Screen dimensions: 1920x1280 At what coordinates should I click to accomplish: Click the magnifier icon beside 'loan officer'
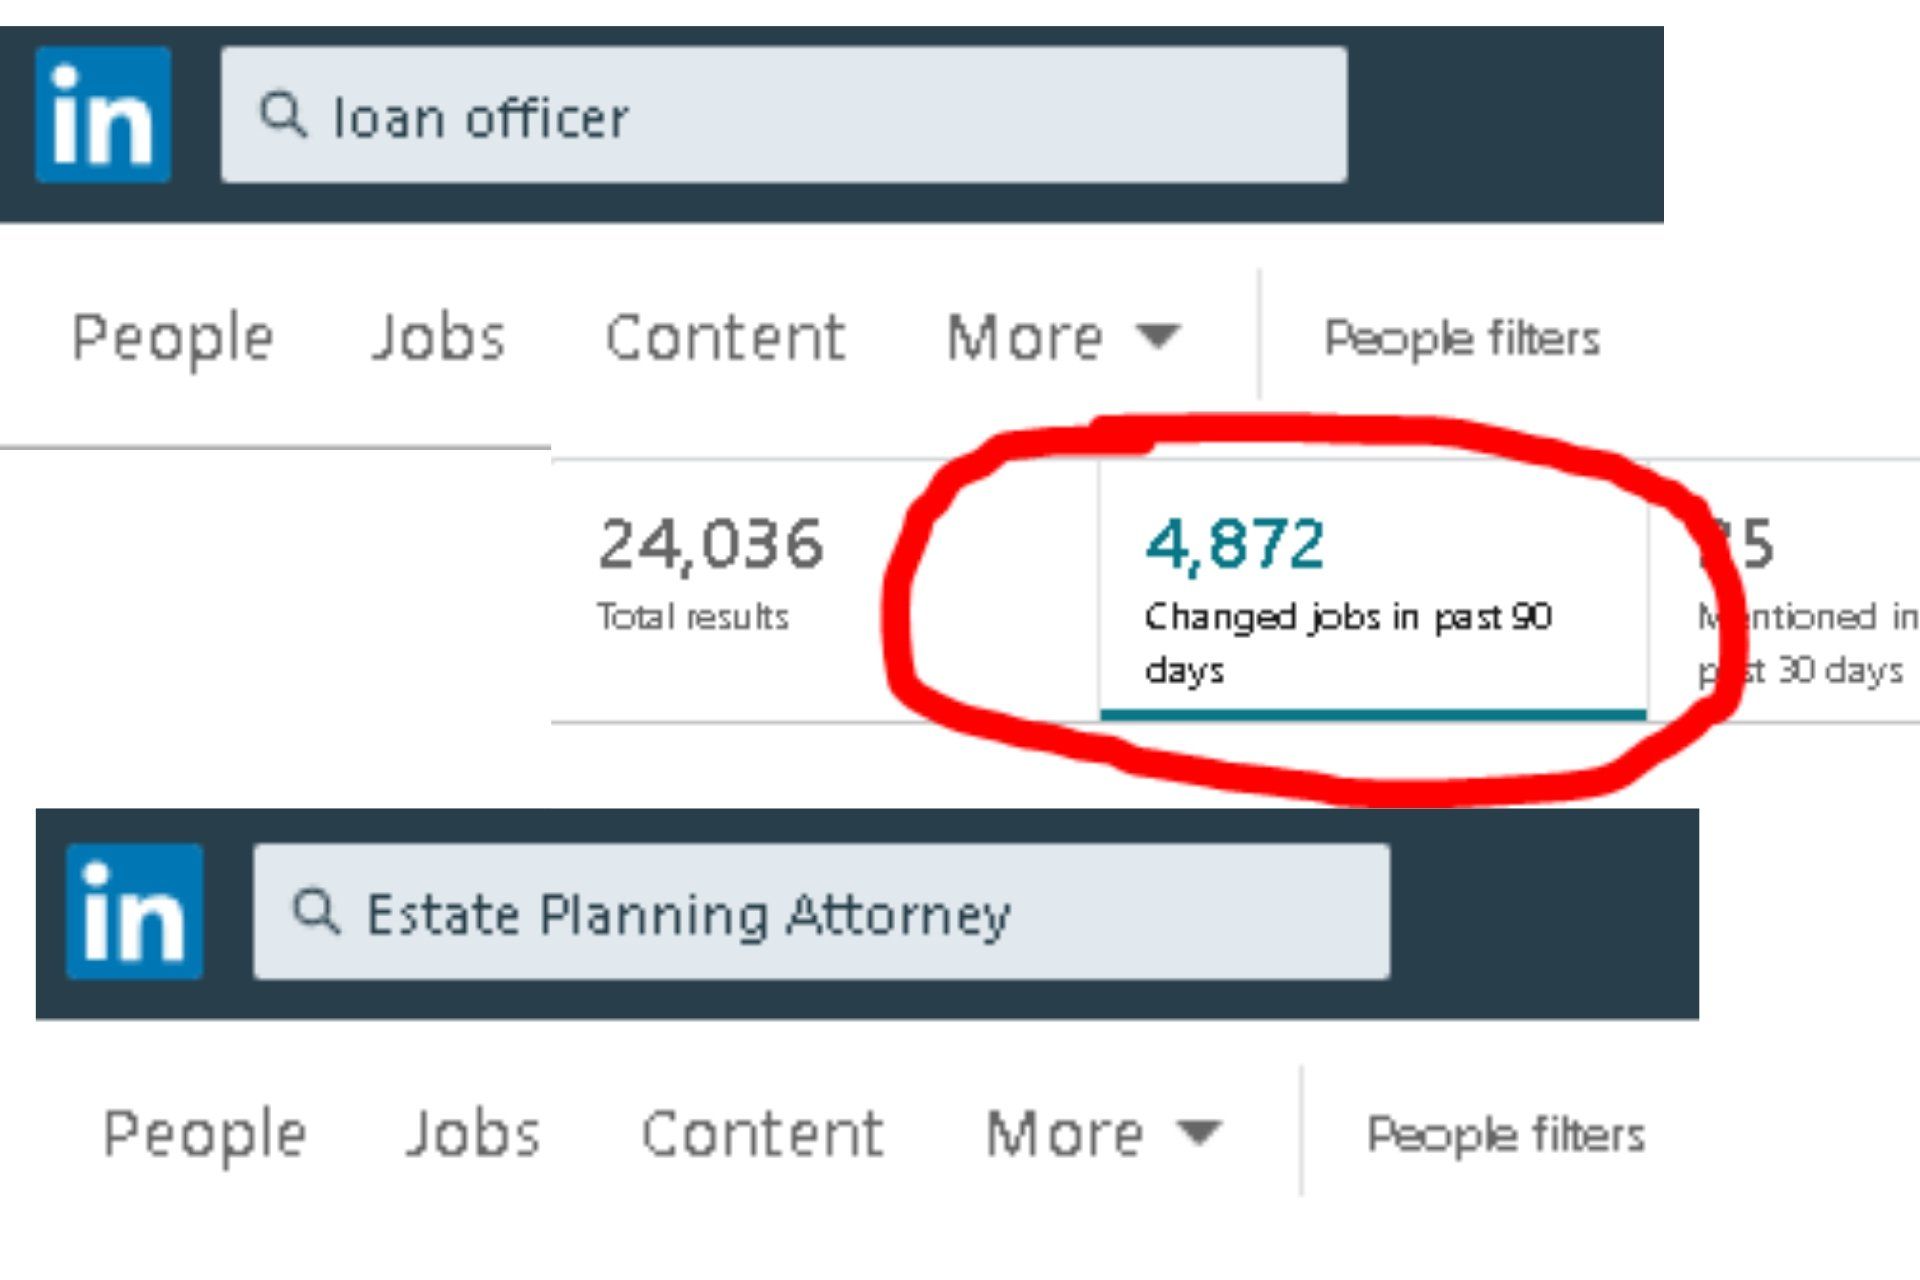[x=282, y=115]
